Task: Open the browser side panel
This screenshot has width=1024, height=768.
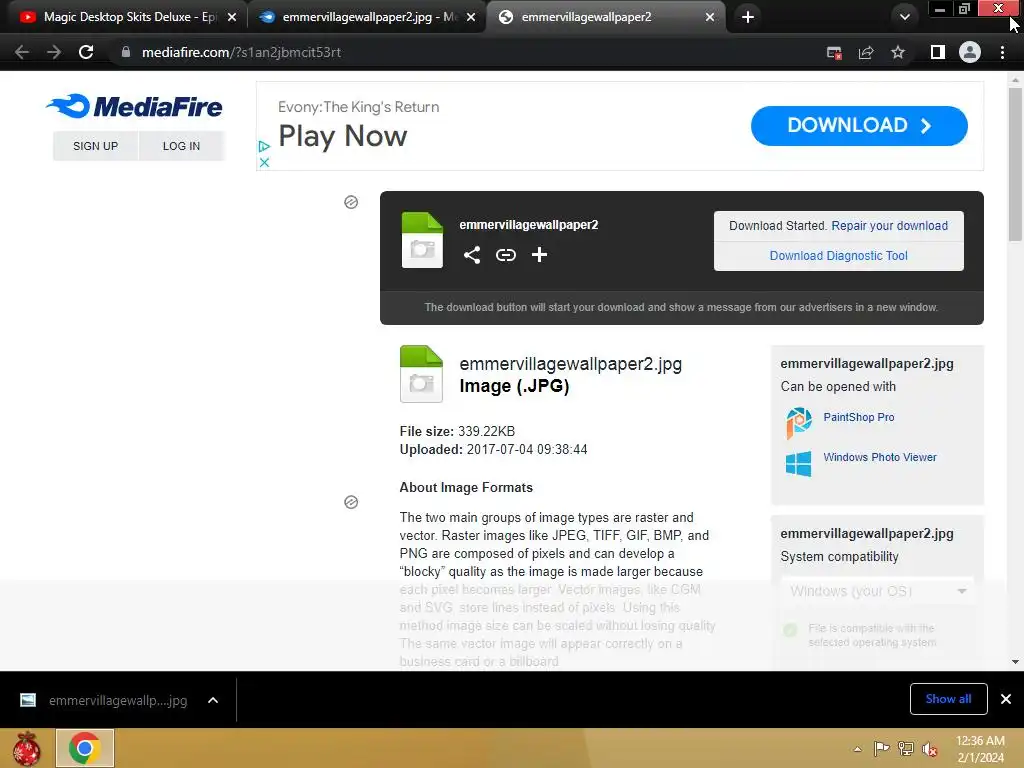Action: pos(938,52)
